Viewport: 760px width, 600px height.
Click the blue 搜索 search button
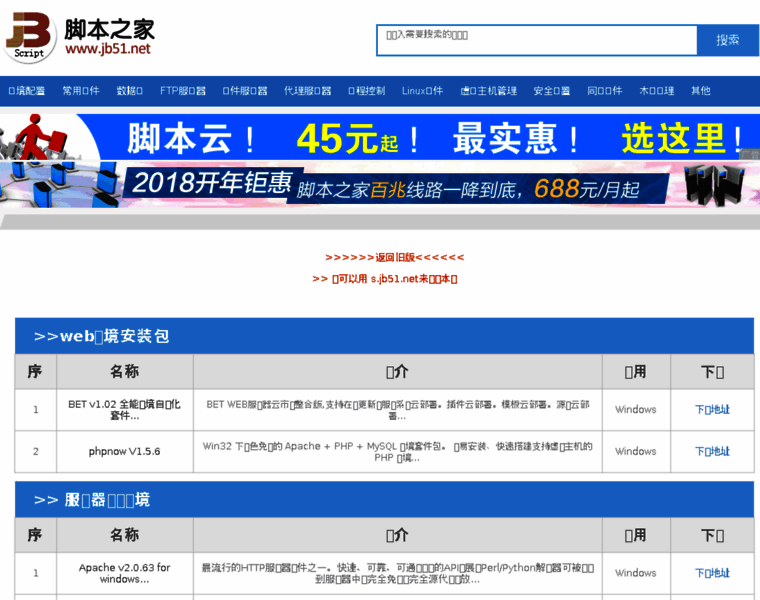[x=728, y=40]
